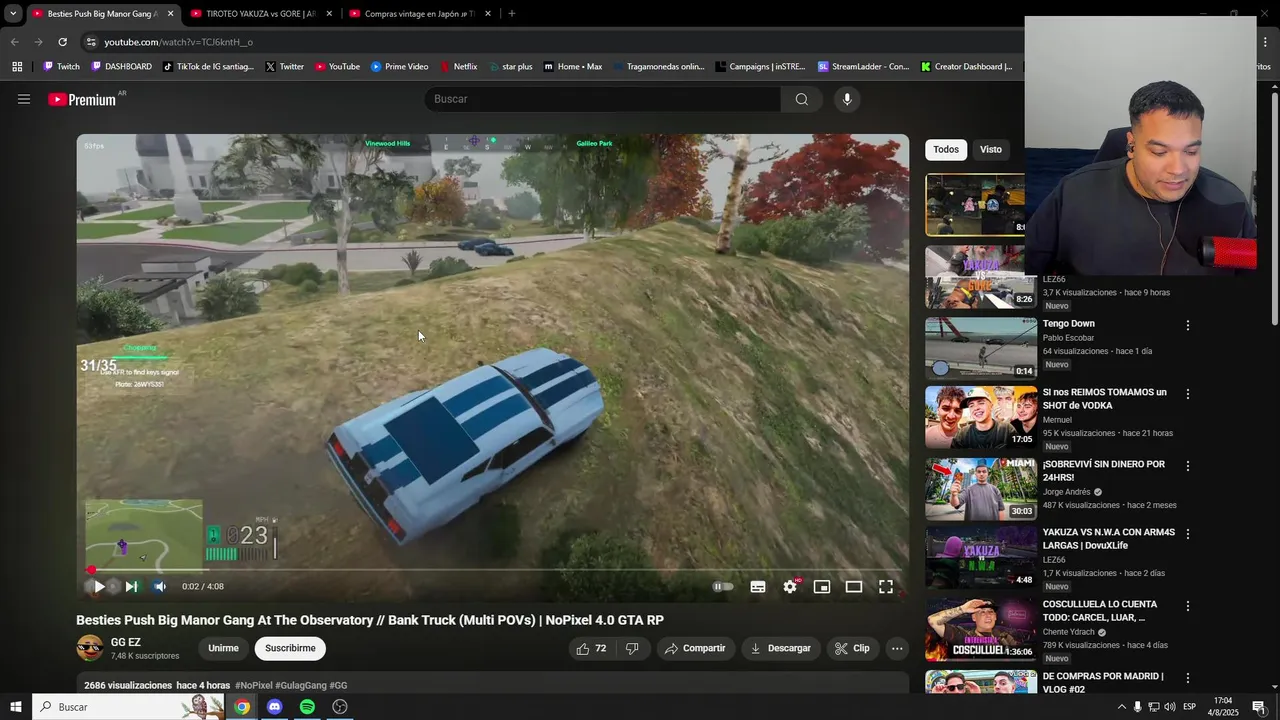Open the DASHBOARD bookmark
Image resolution: width=1280 pixels, height=720 pixels.
(122, 67)
